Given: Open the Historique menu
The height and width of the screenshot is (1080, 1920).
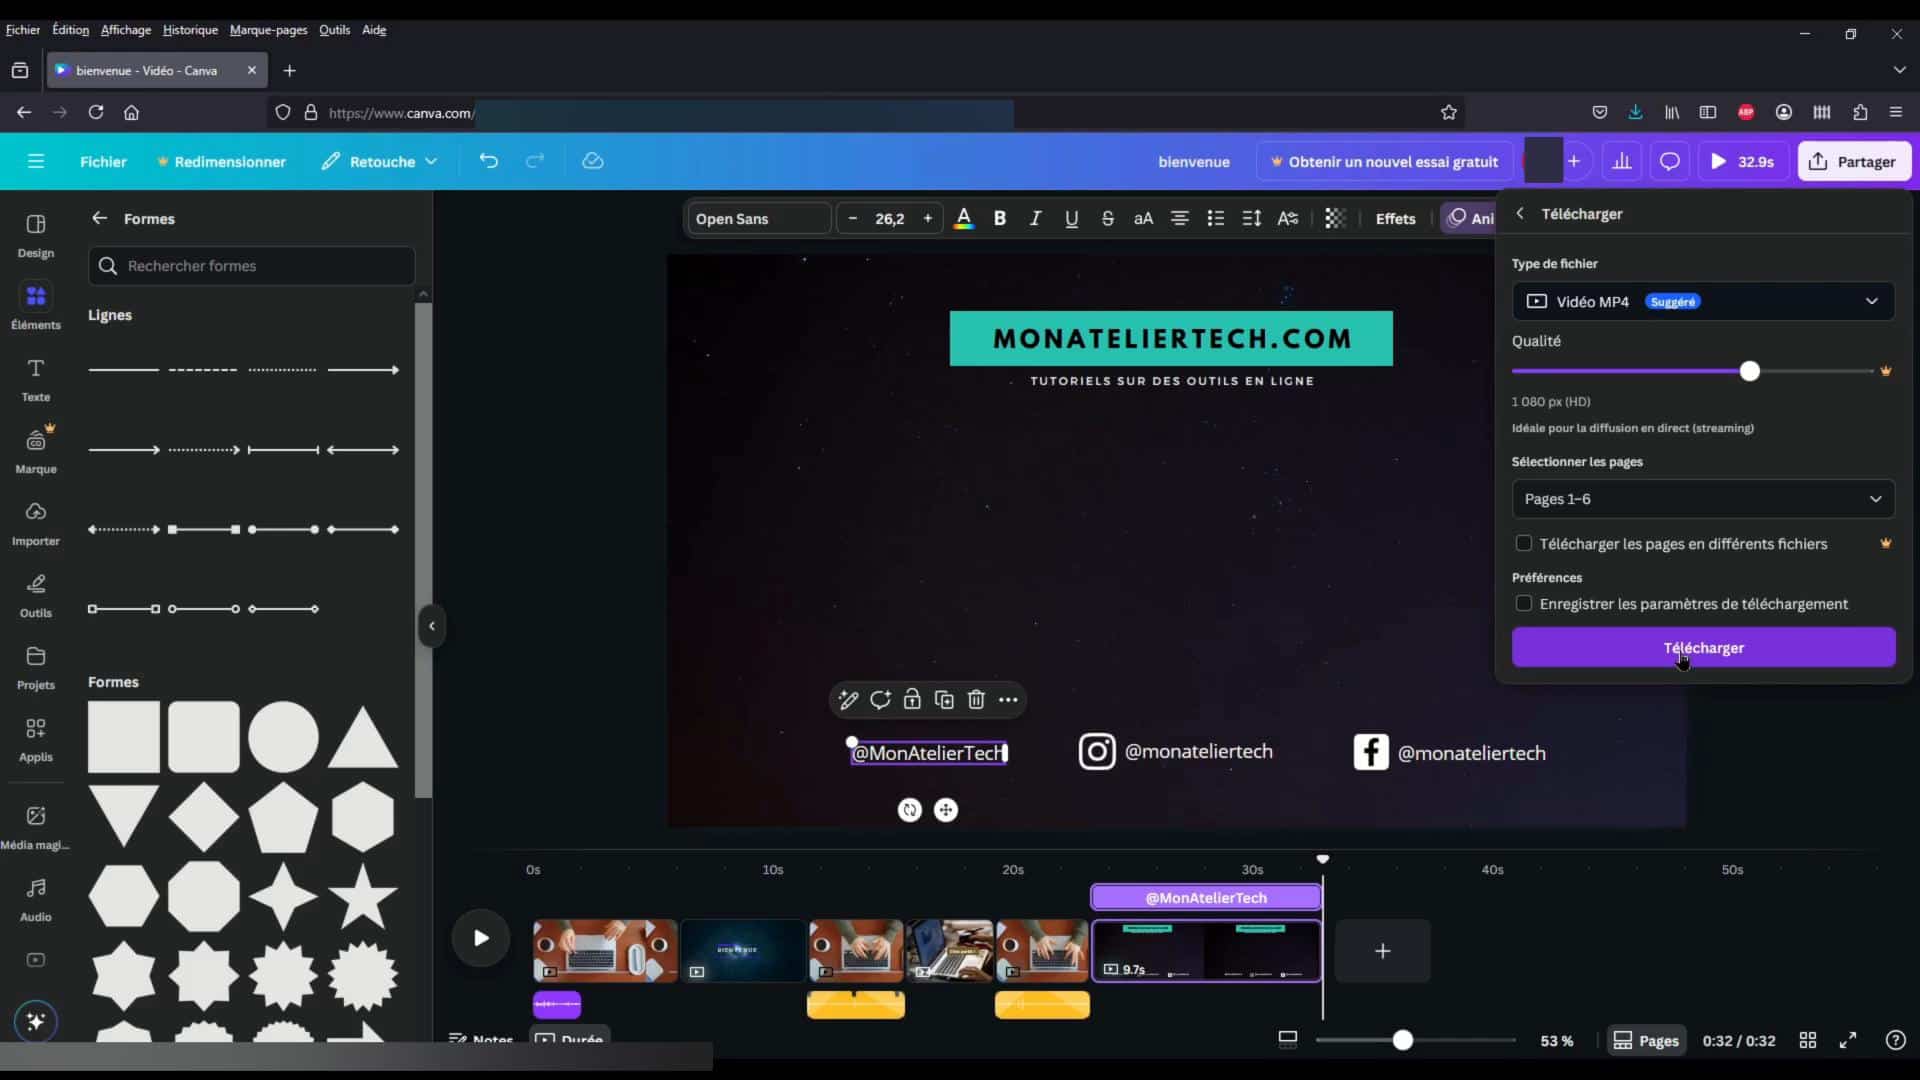Looking at the screenshot, I should (190, 30).
